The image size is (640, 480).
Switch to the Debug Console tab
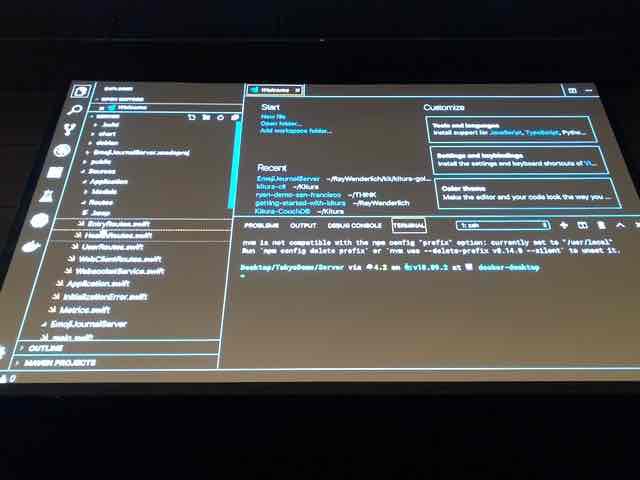tap(354, 225)
